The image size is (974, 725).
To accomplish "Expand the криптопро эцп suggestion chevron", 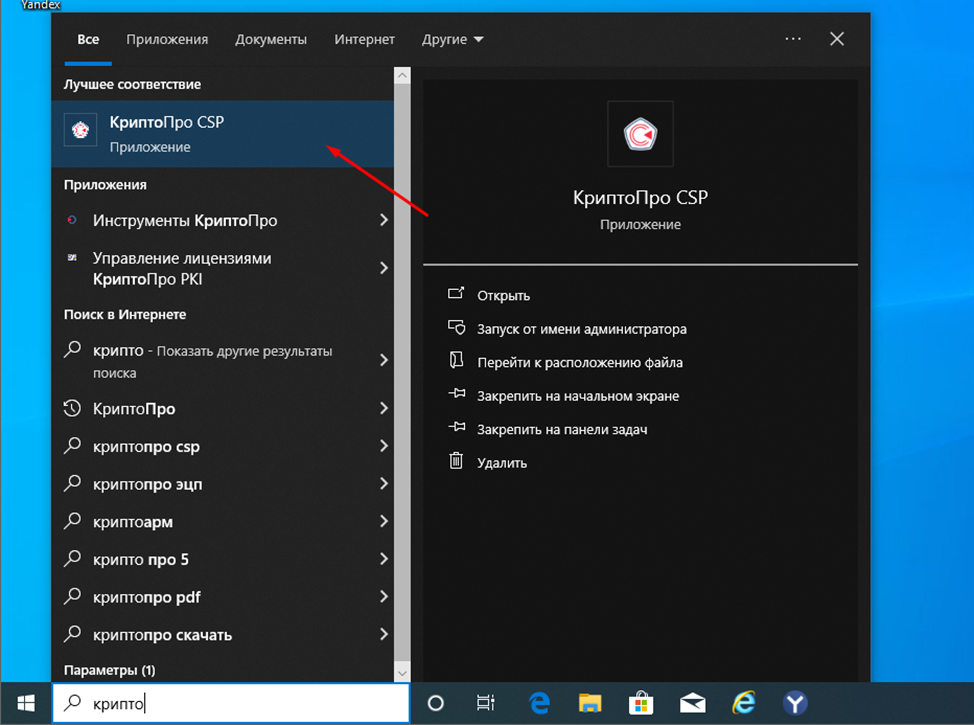I will 384,483.
